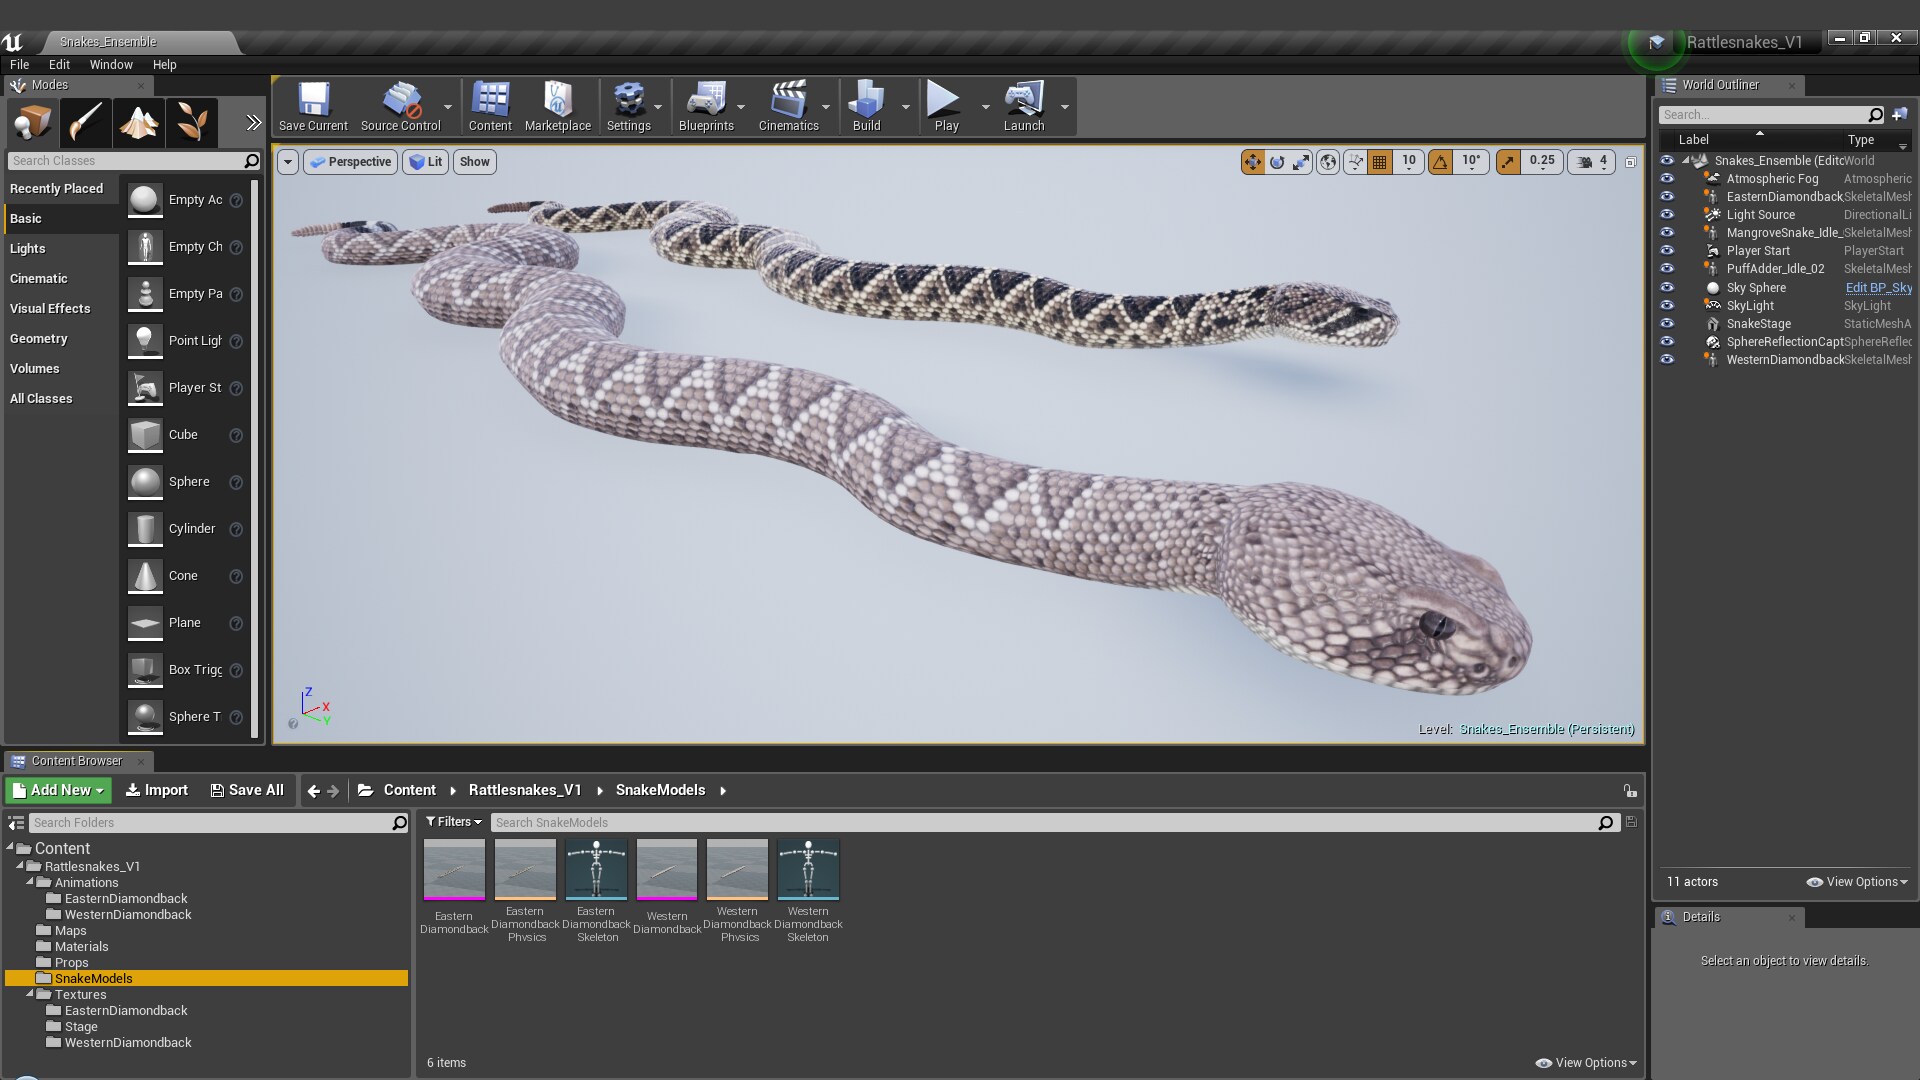The image size is (1920, 1080).
Task: Expand the Filters dropdown in Content Browser
Action: pos(453,821)
